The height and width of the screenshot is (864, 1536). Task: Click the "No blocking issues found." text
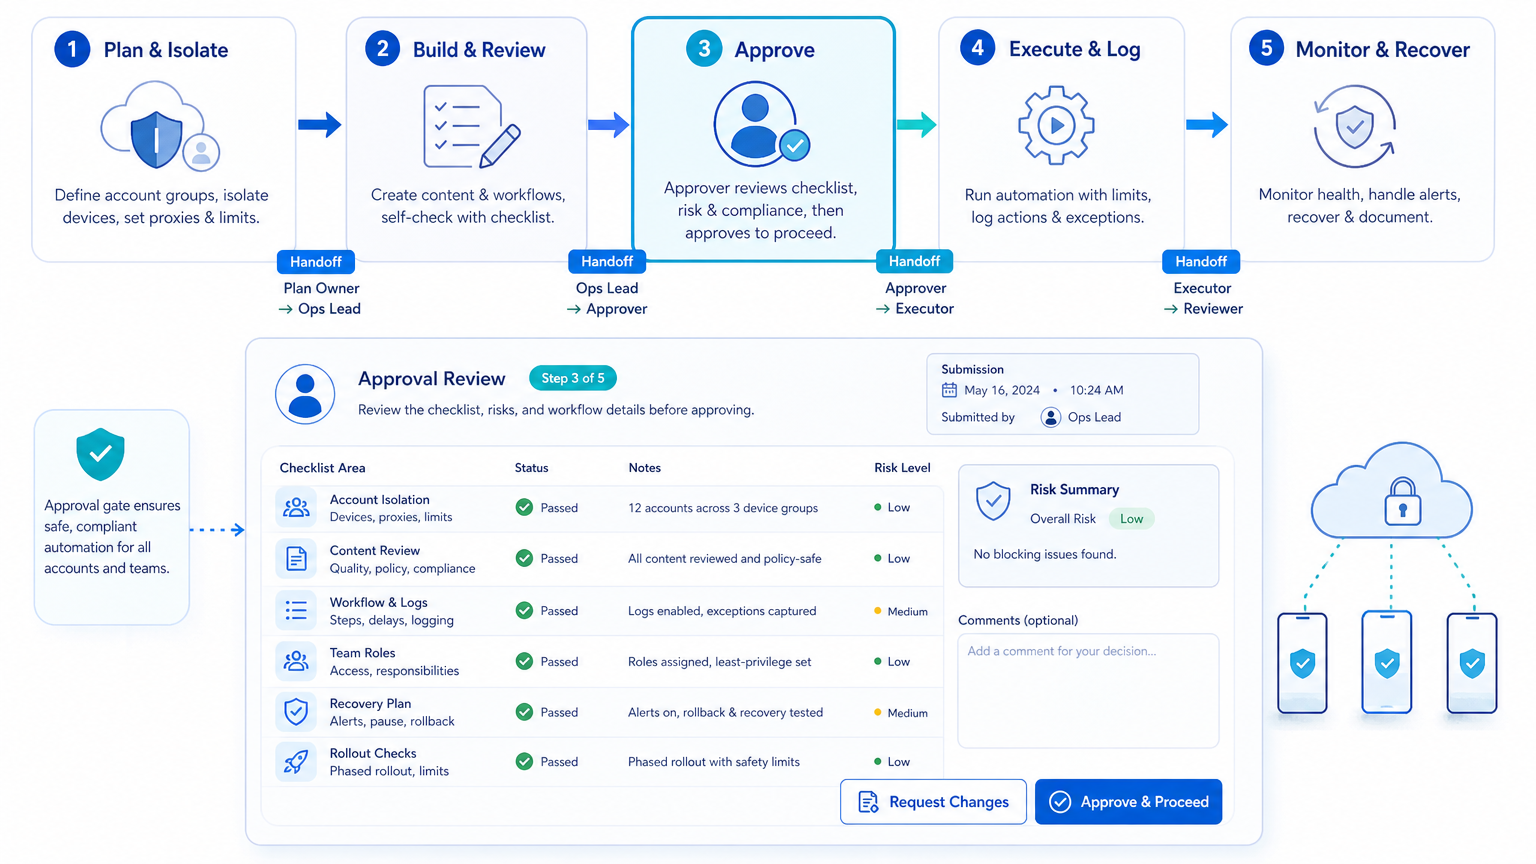[1045, 554]
